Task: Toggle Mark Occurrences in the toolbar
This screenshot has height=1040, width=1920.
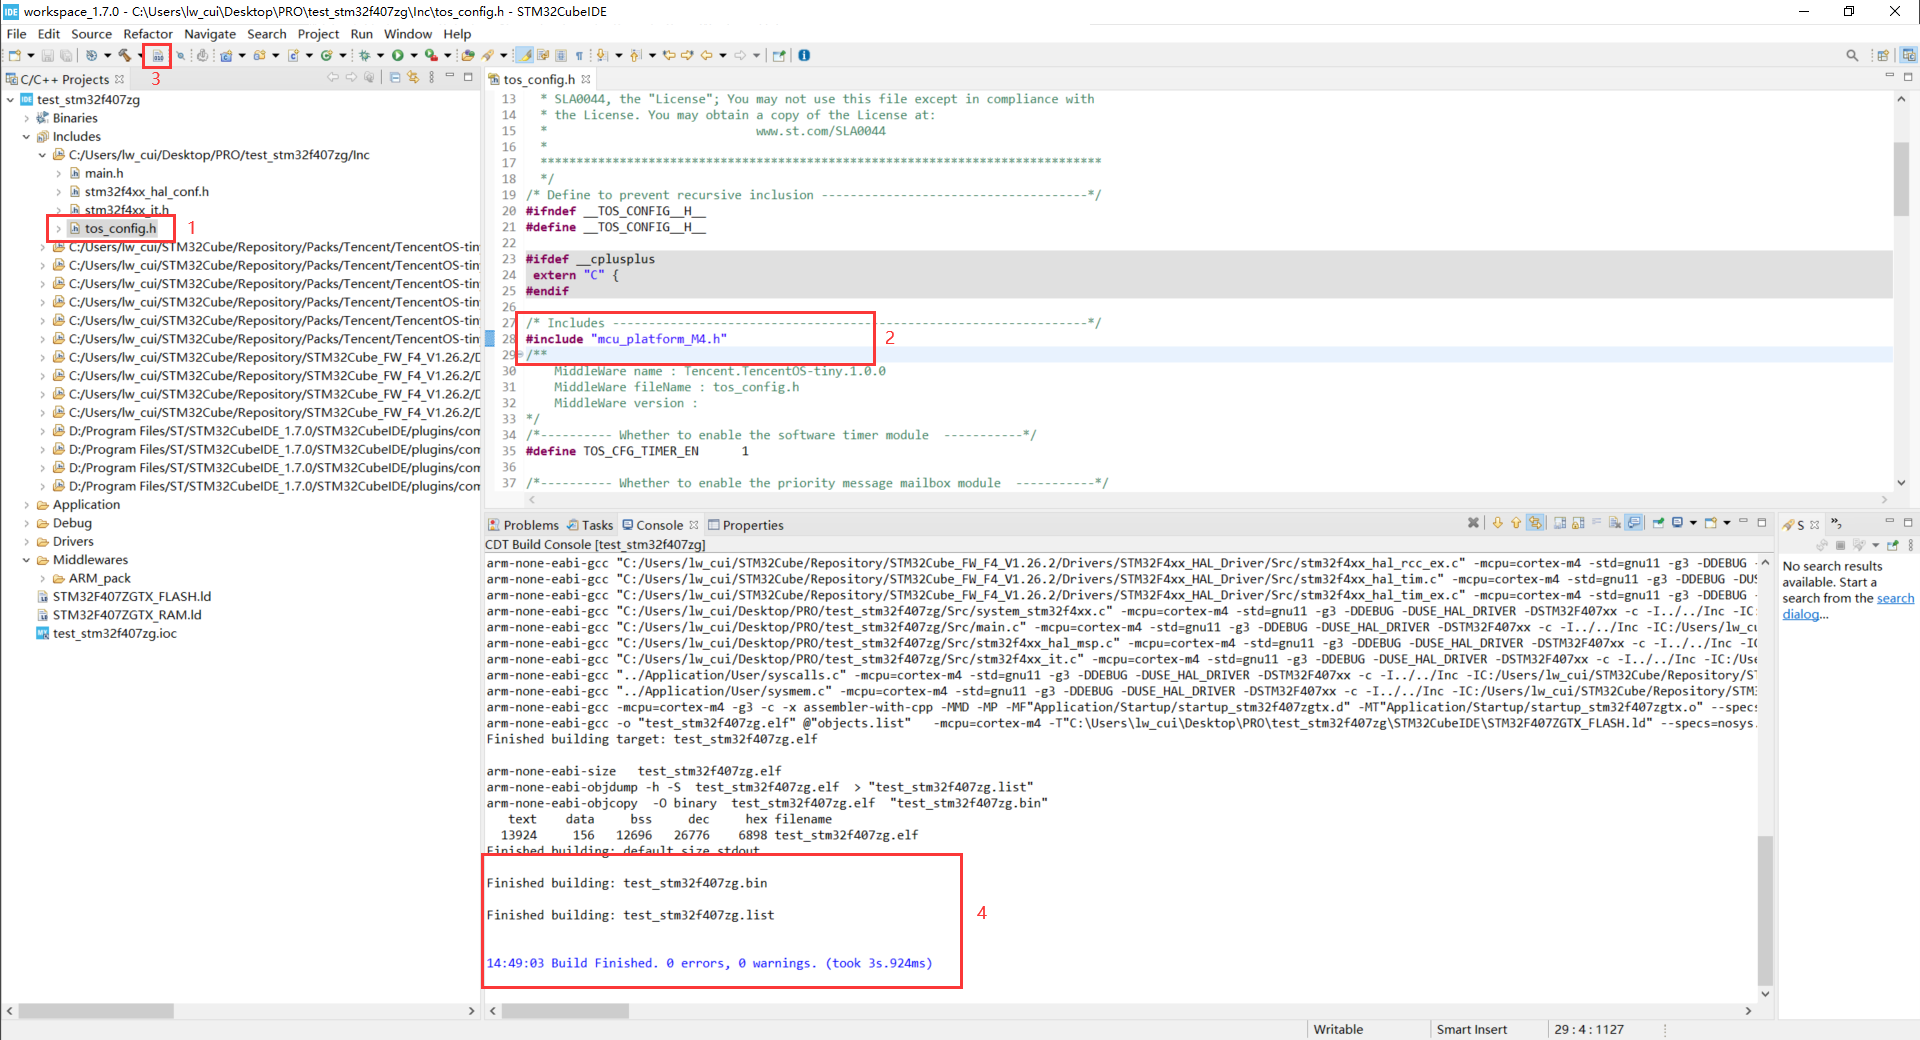Action: click(525, 55)
